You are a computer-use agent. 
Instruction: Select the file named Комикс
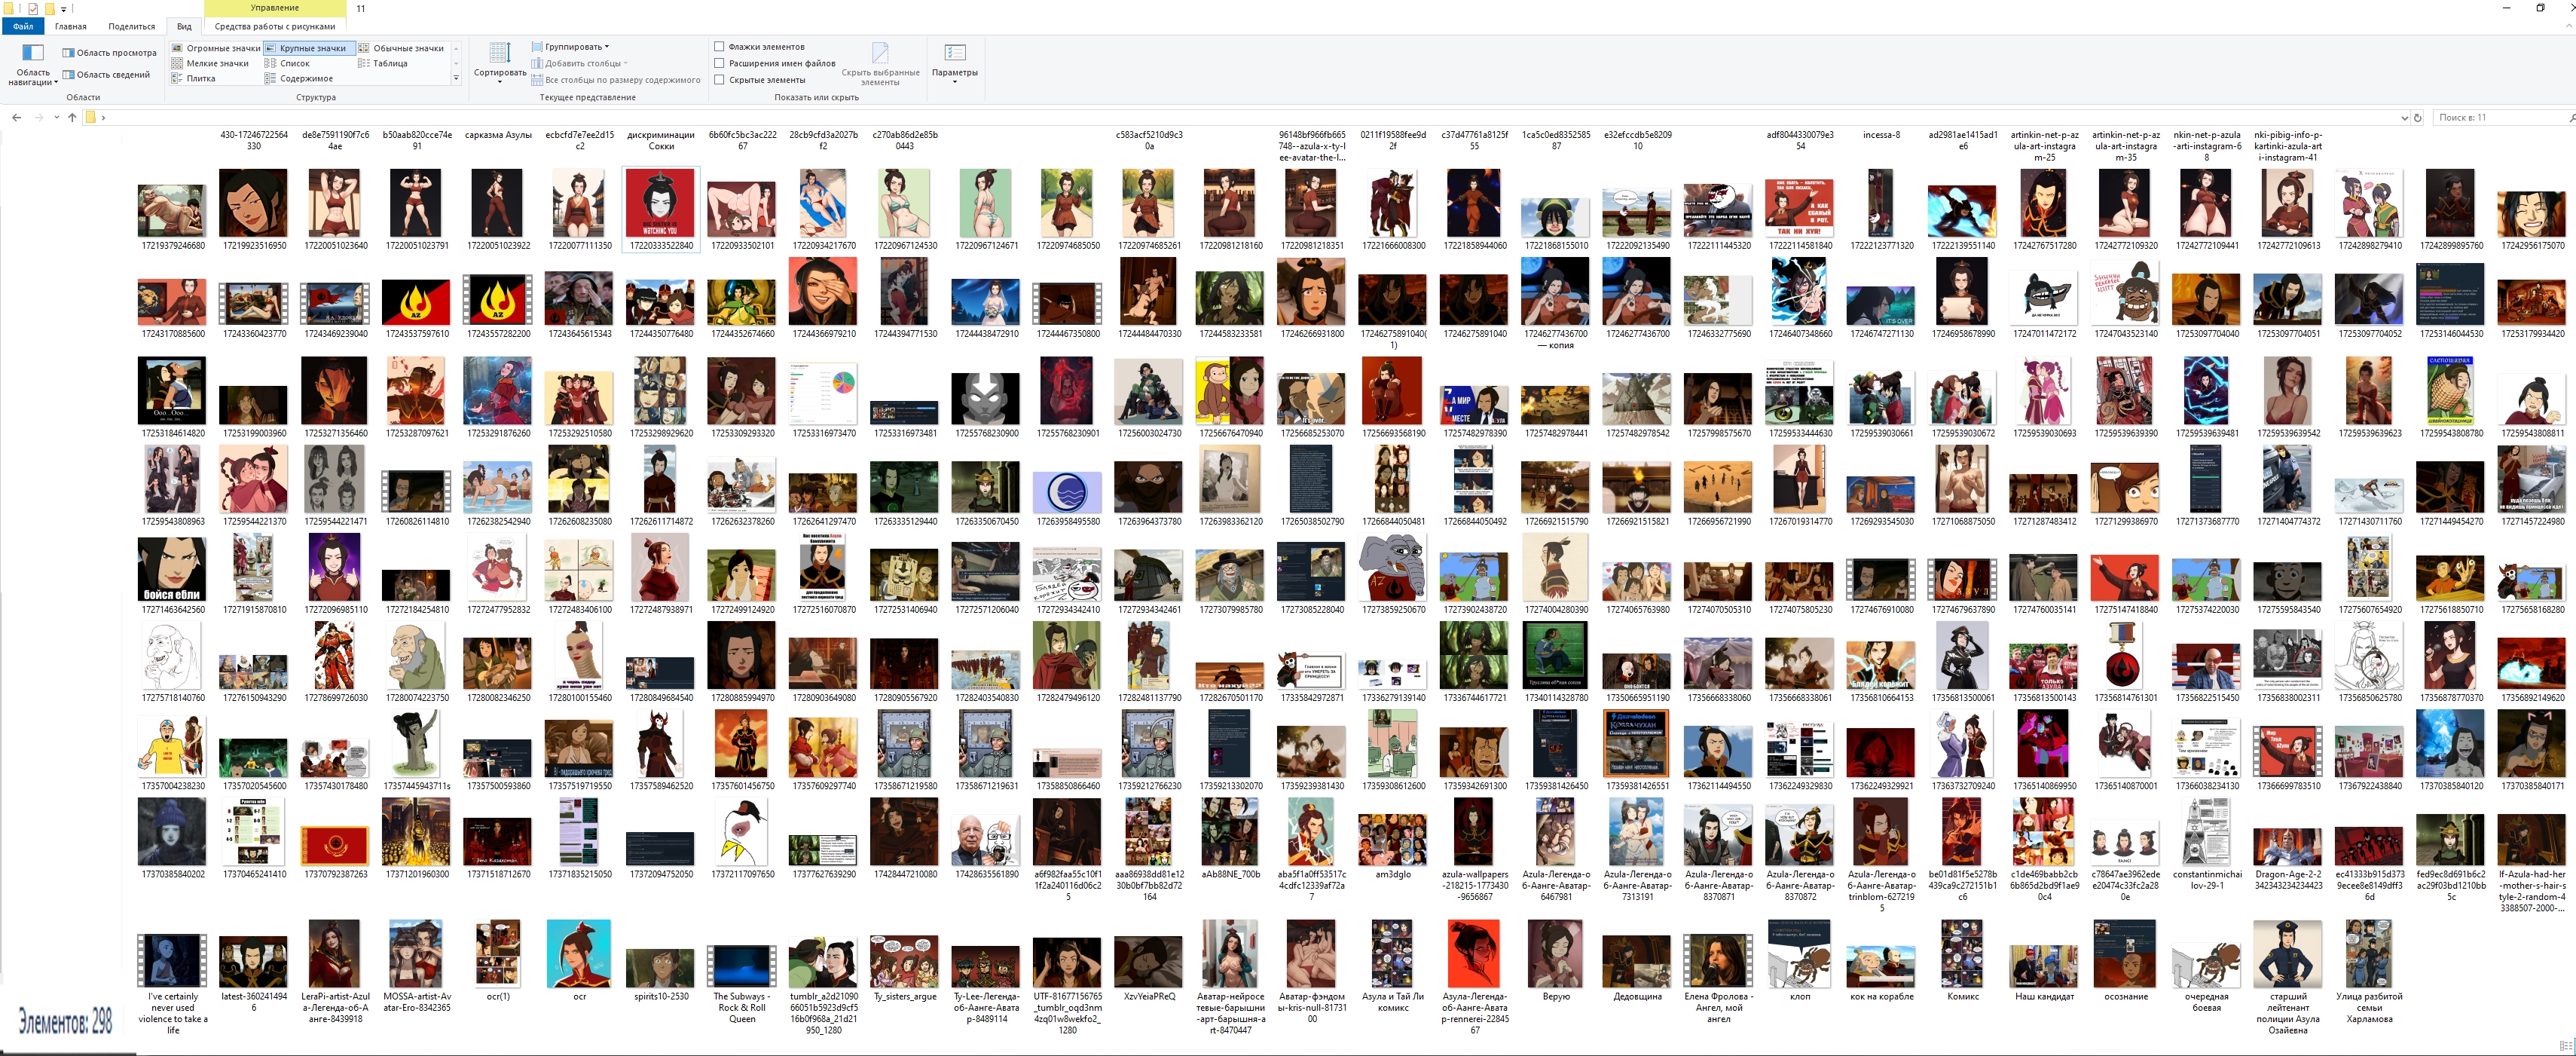click(x=1963, y=962)
